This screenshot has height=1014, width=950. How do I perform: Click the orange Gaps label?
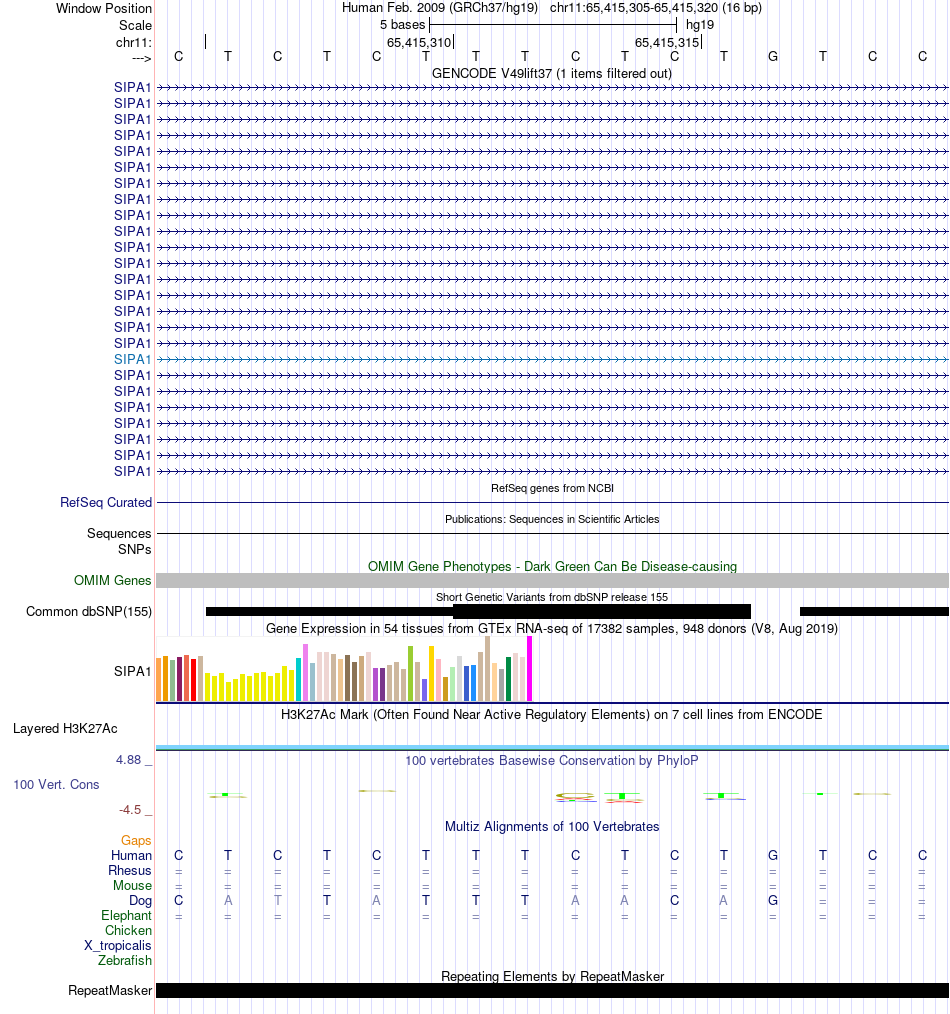pos(136,841)
